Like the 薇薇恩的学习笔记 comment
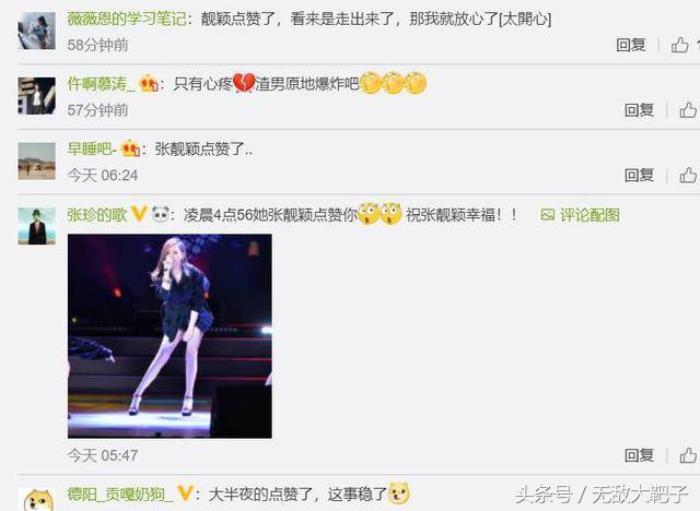The image size is (700, 511). coord(680,45)
